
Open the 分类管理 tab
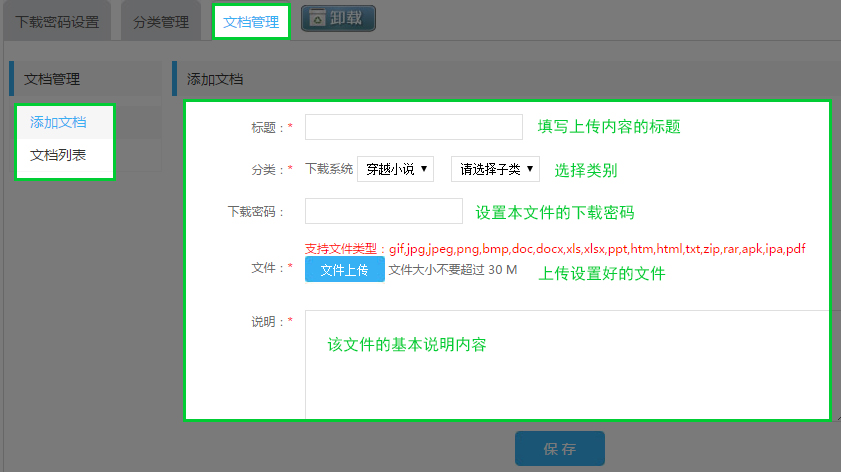[x=161, y=21]
